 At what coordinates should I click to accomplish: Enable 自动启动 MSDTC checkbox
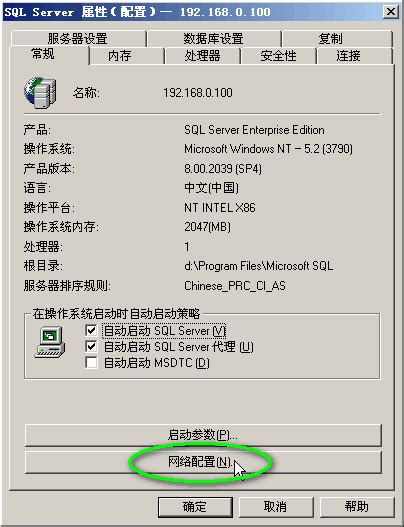pyautogui.click(x=91, y=363)
